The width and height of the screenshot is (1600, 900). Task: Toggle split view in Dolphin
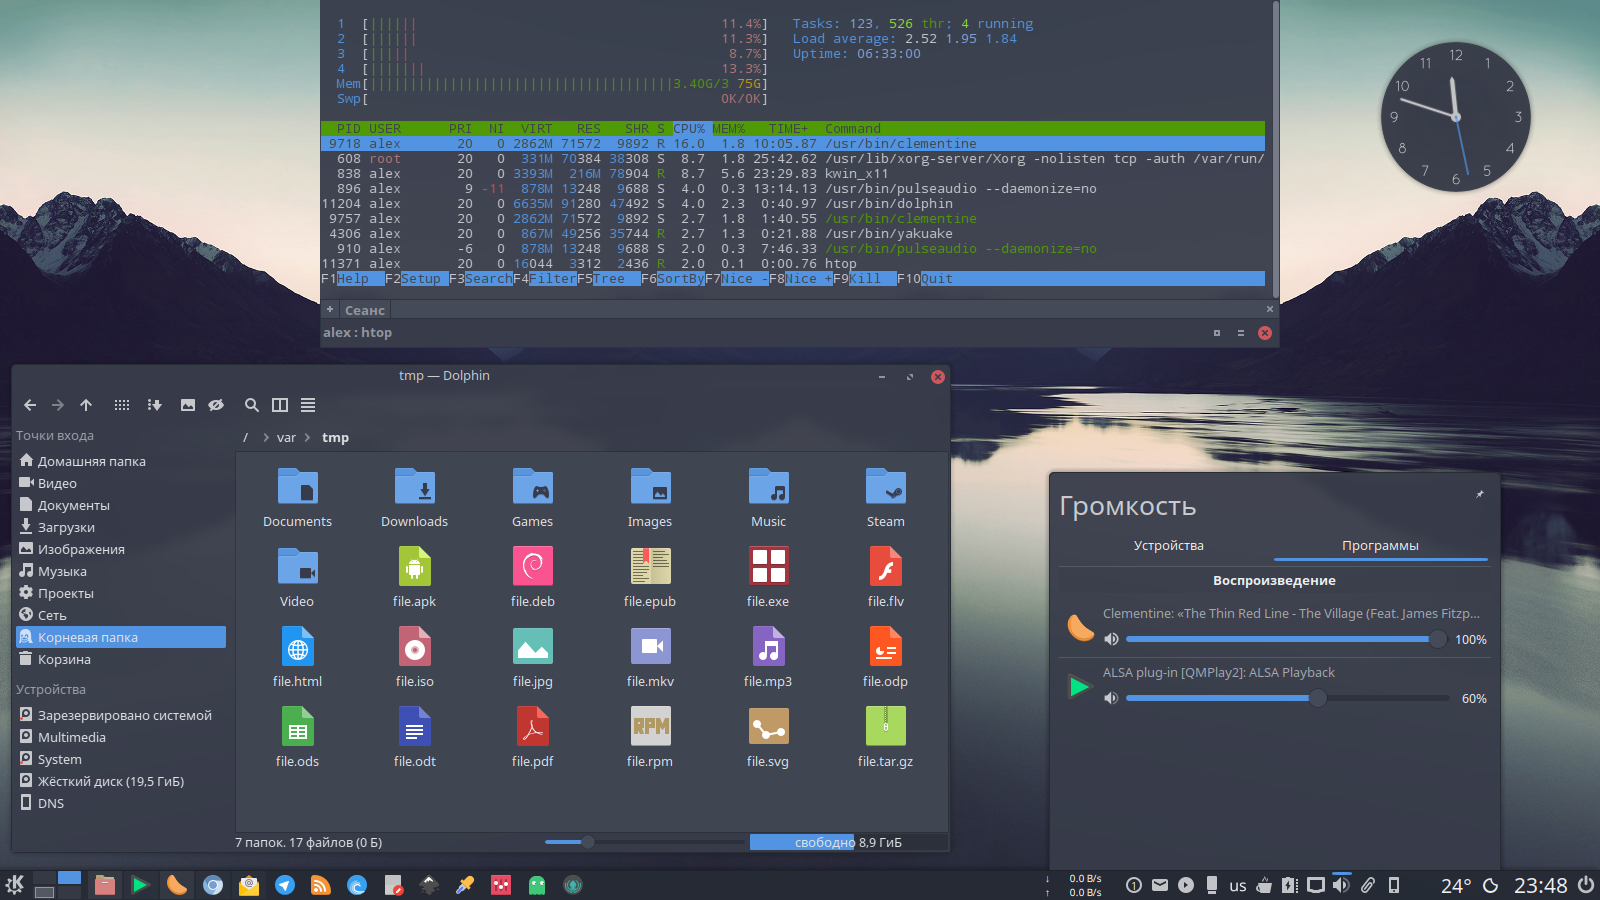(280, 405)
